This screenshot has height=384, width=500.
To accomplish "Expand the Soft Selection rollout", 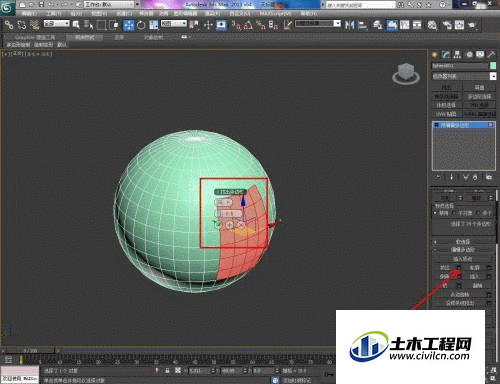I will (x=463, y=241).
